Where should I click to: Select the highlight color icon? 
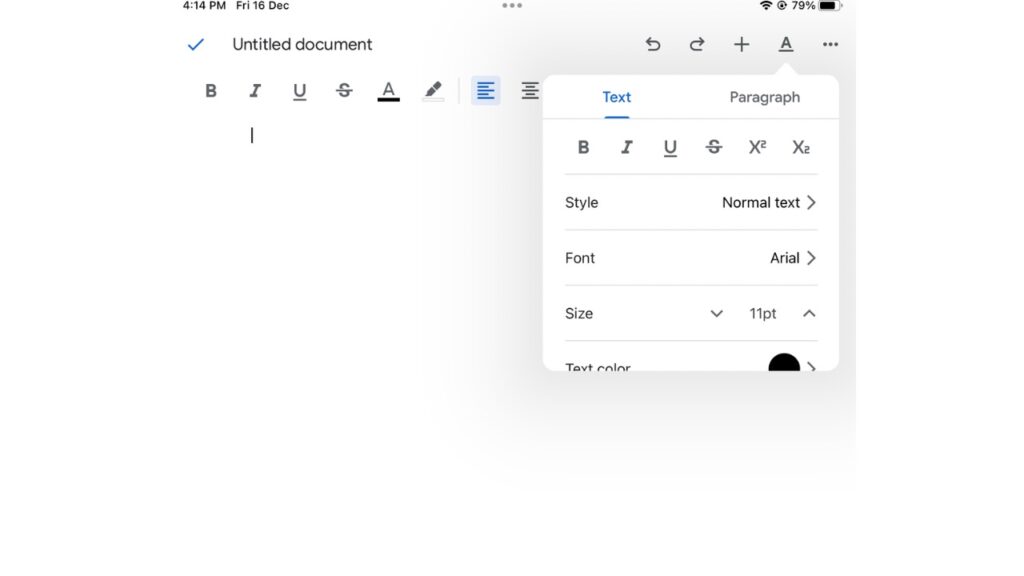433,90
